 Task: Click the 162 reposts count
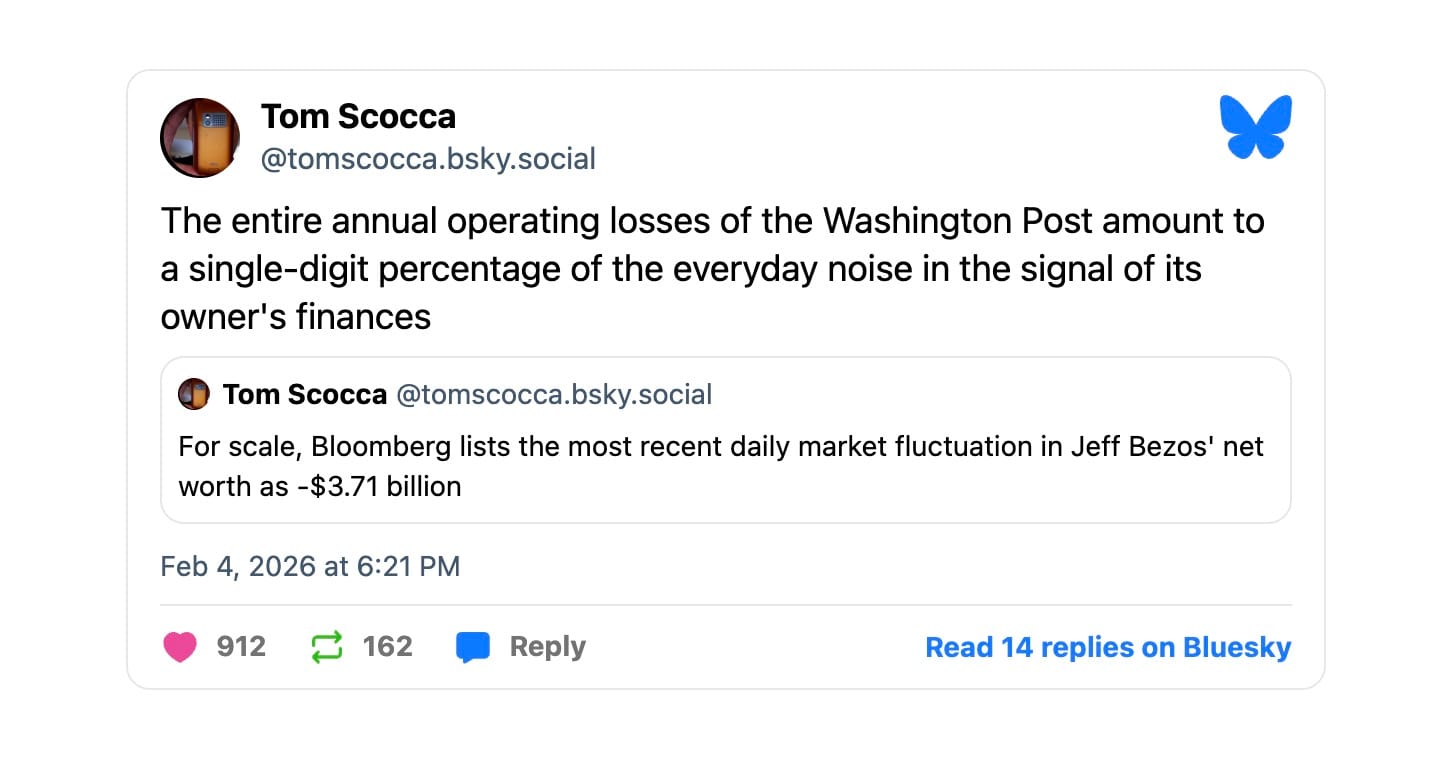[x=387, y=647]
